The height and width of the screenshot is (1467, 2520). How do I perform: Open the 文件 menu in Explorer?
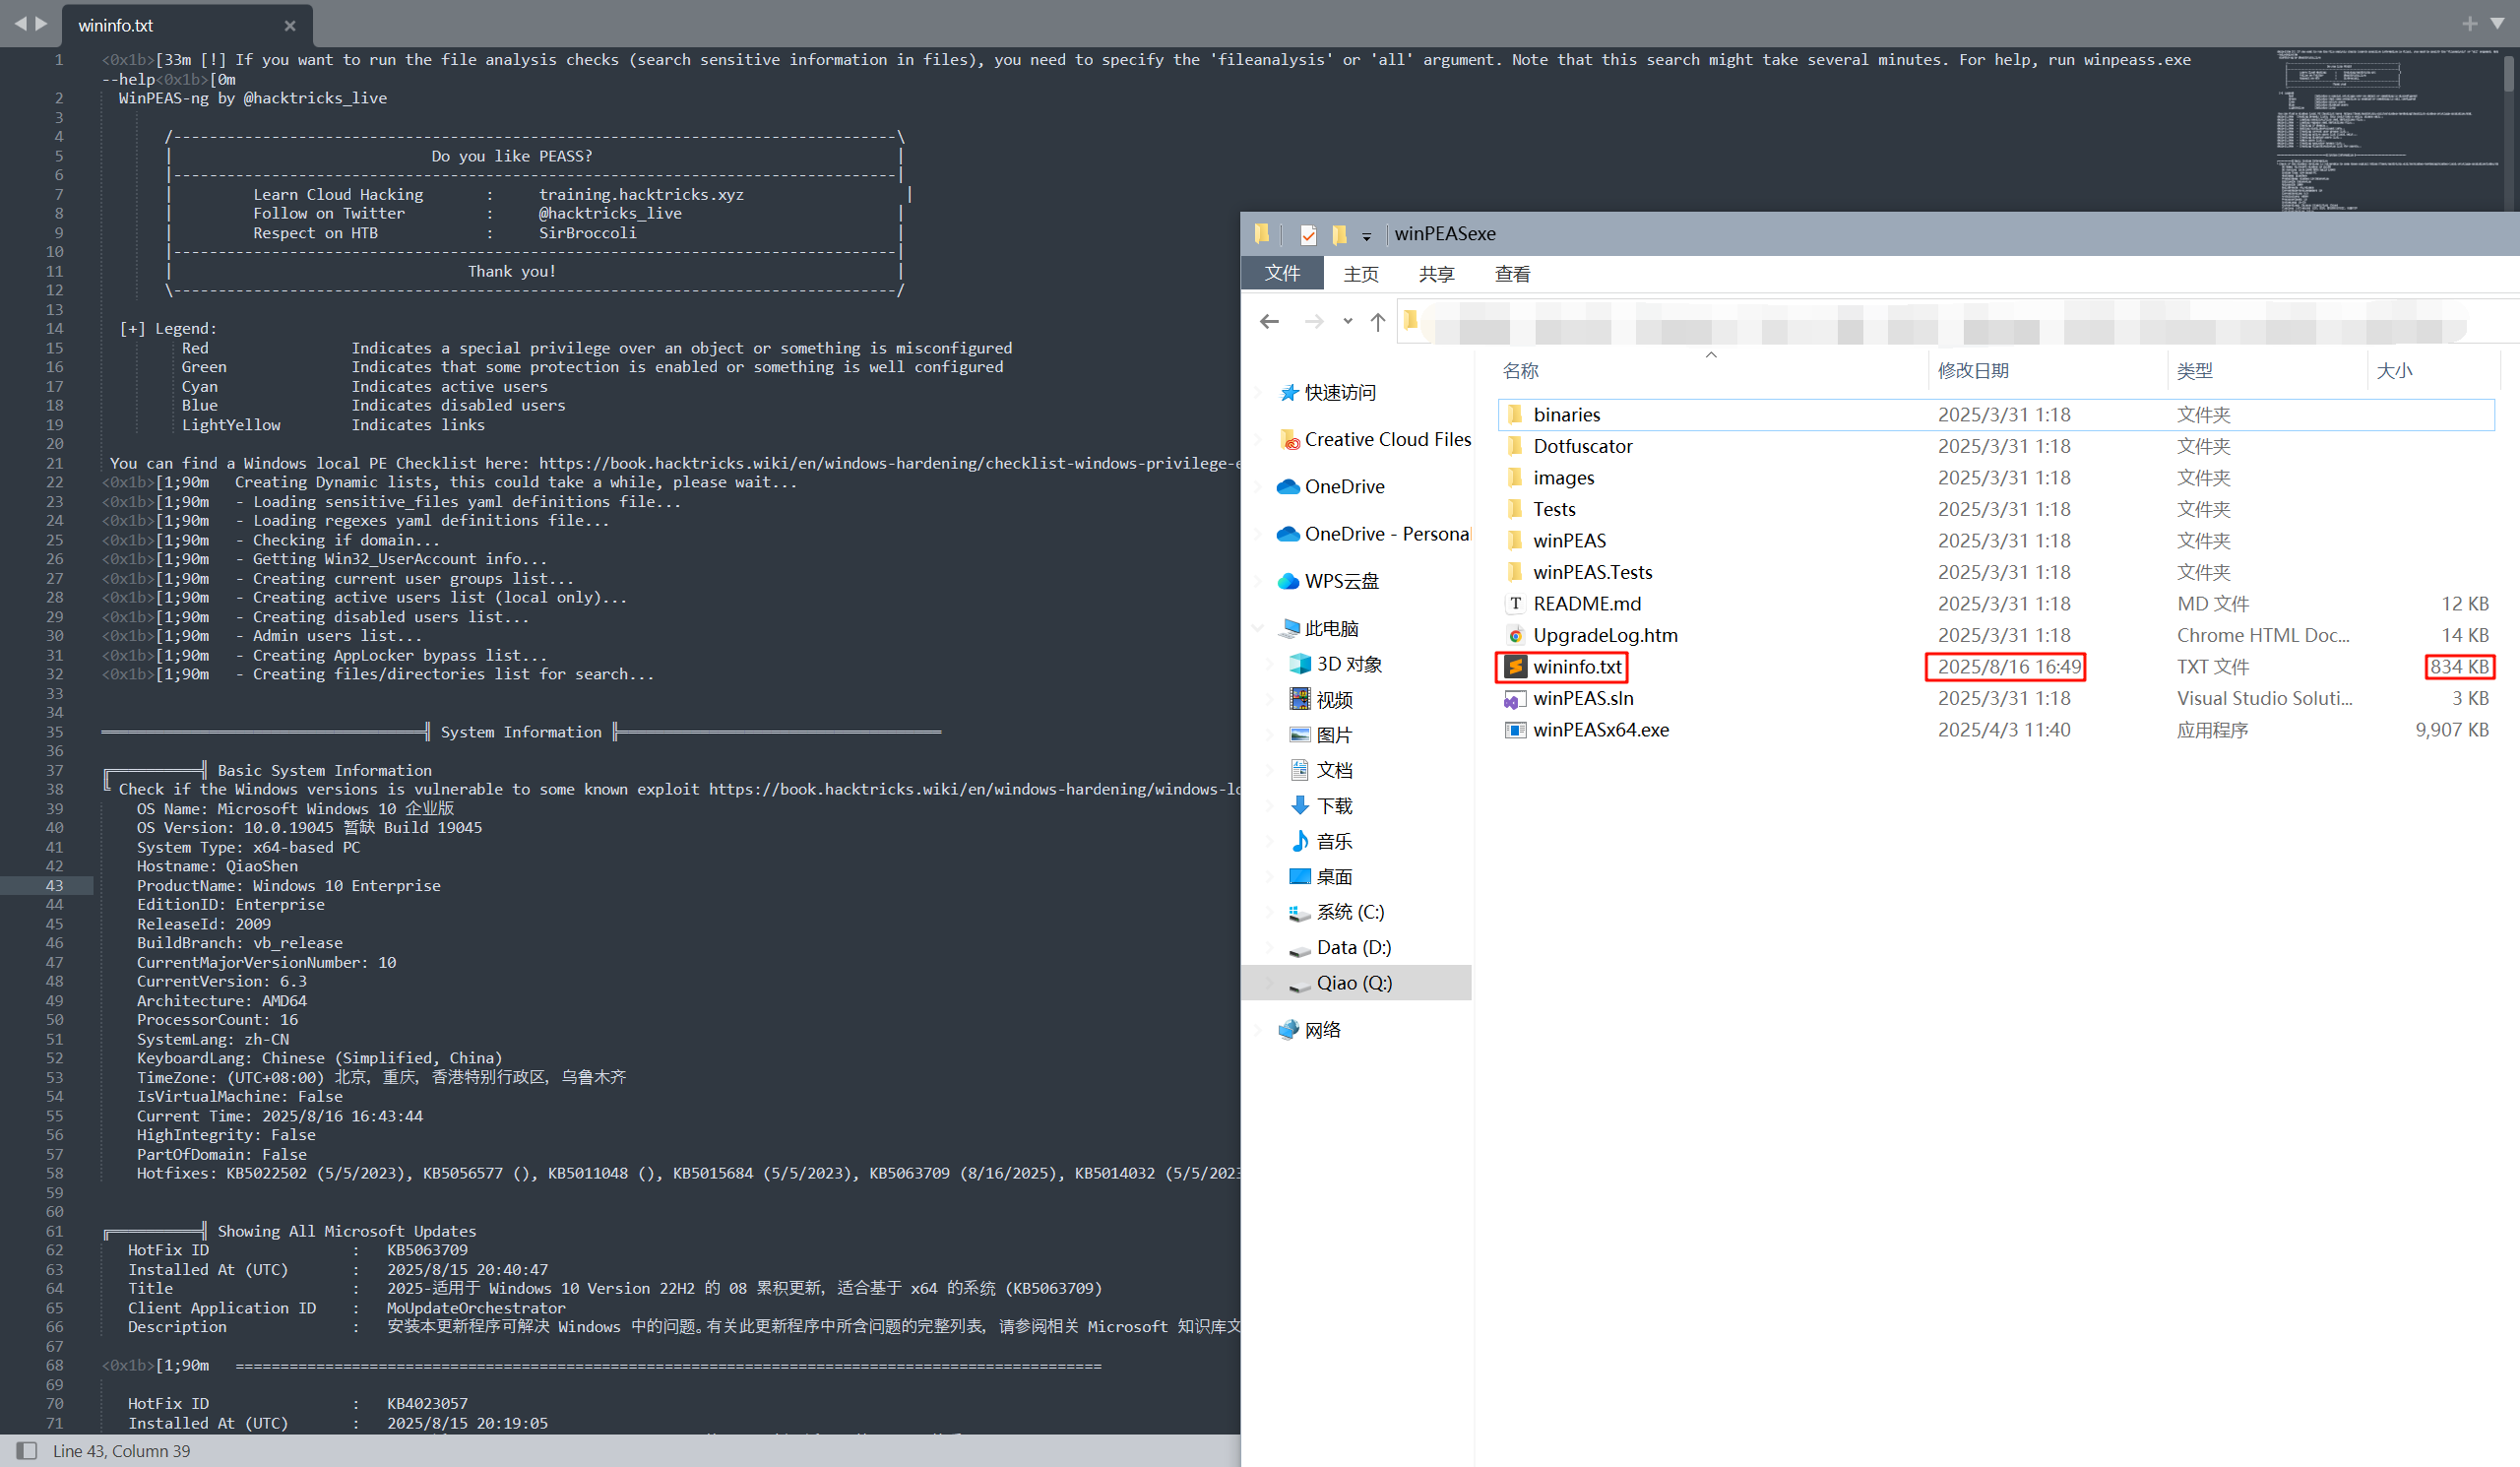point(1281,274)
